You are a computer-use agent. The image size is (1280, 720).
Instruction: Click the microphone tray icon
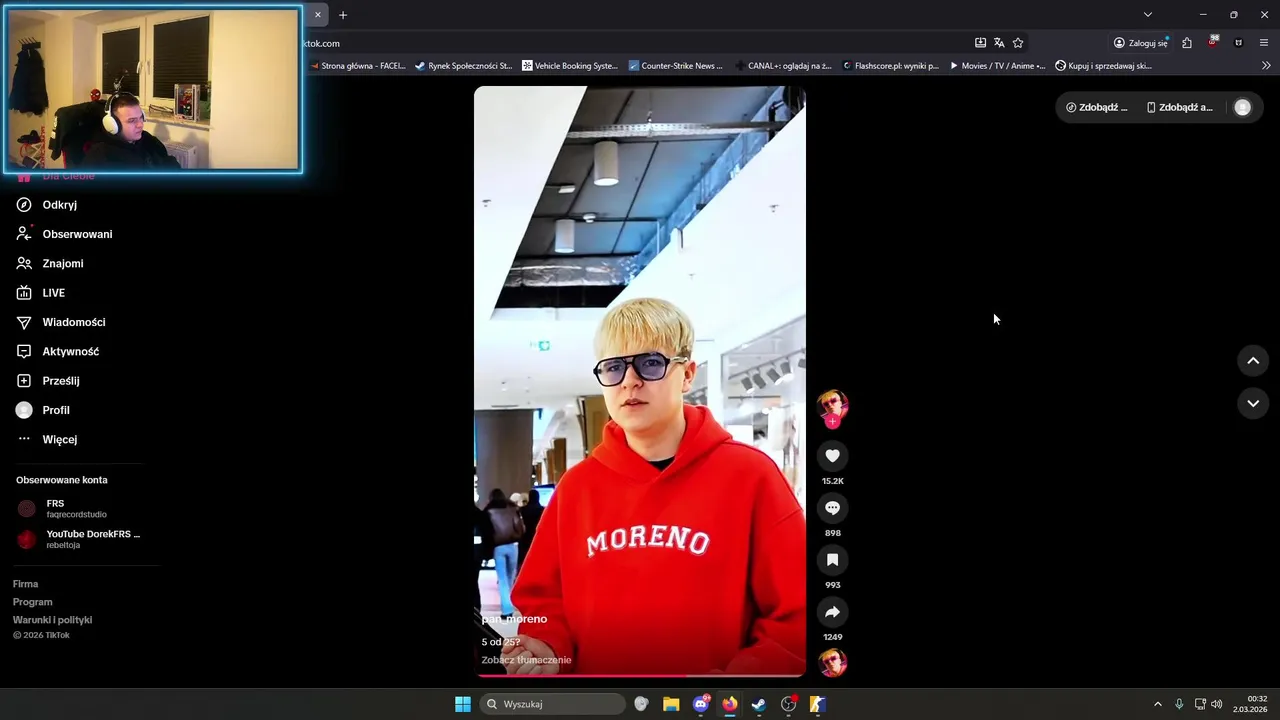point(1179,704)
